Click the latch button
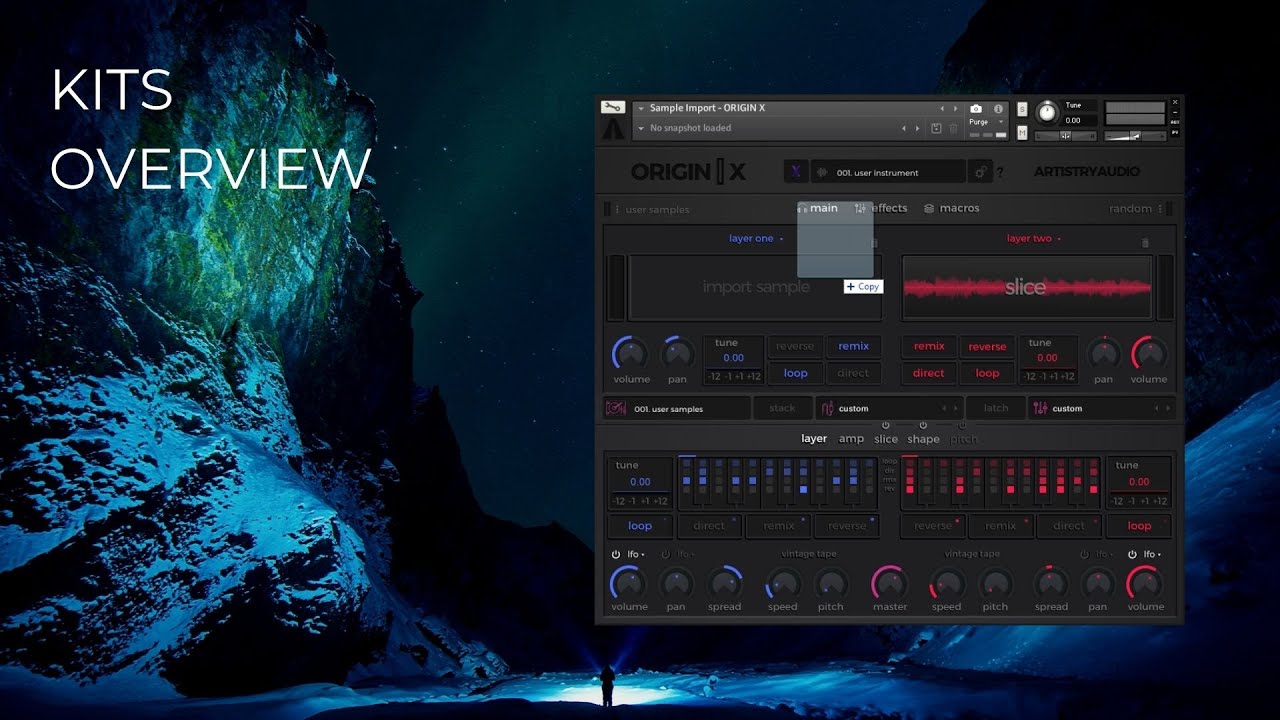The height and width of the screenshot is (720, 1280). tap(996, 408)
